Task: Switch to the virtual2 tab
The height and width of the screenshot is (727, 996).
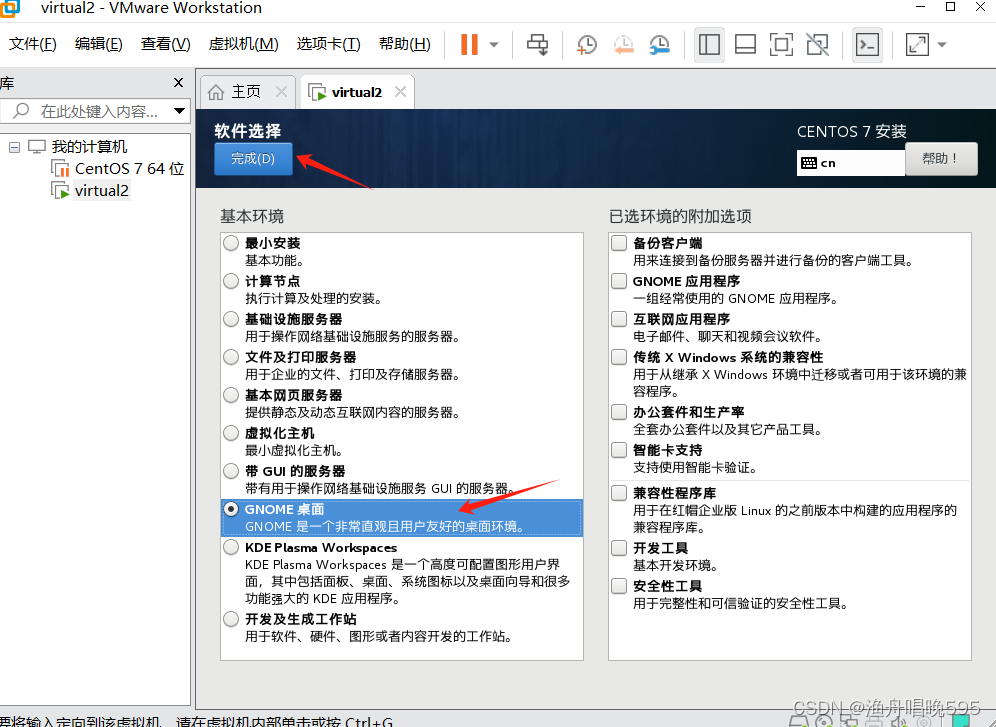Action: (x=356, y=92)
